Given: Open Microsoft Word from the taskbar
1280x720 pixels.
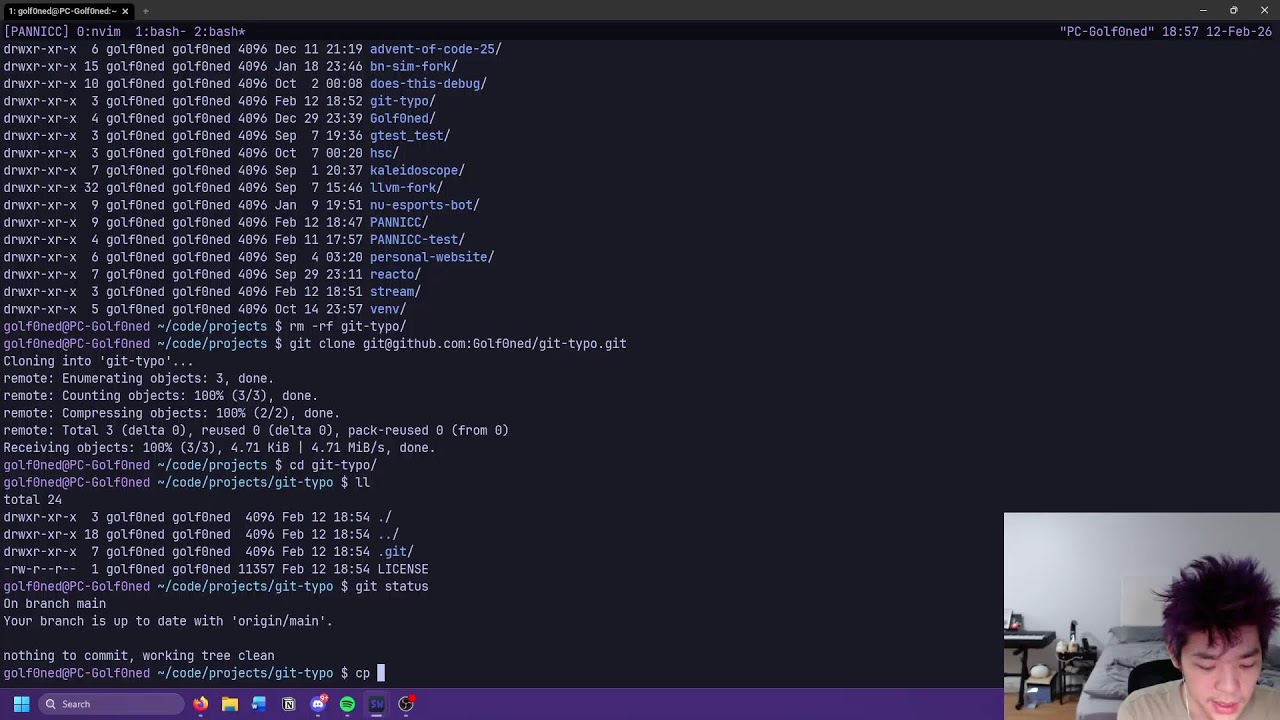Looking at the screenshot, I should click(x=259, y=704).
